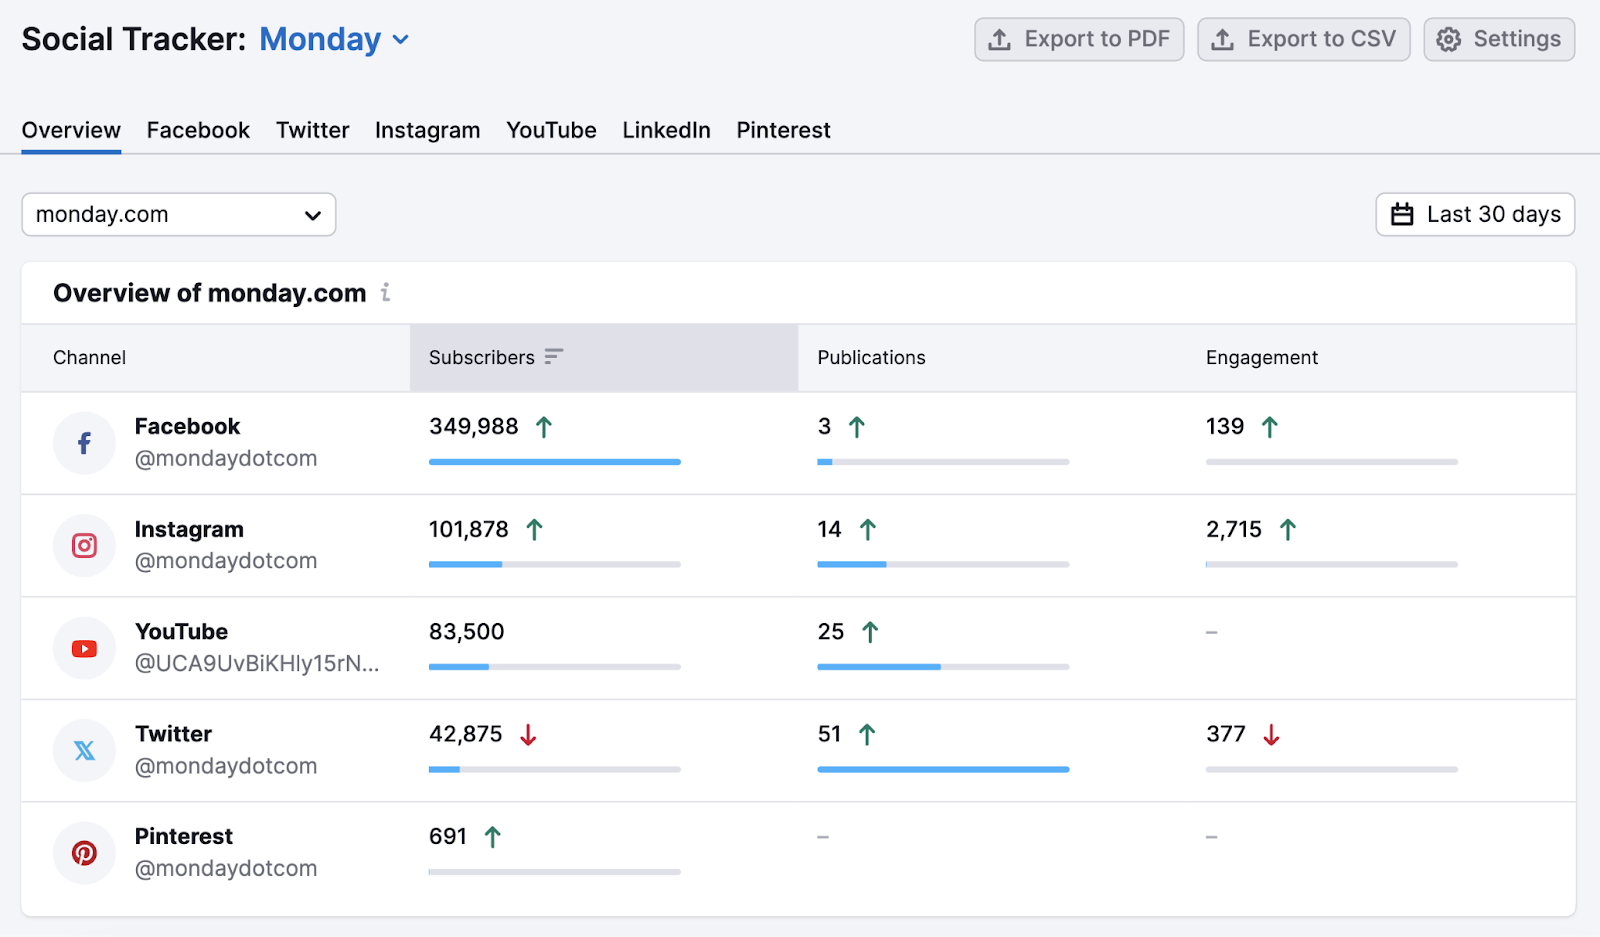This screenshot has height=937, width=1600.
Task: Click the chevron next to Monday title
Action: [x=401, y=40]
